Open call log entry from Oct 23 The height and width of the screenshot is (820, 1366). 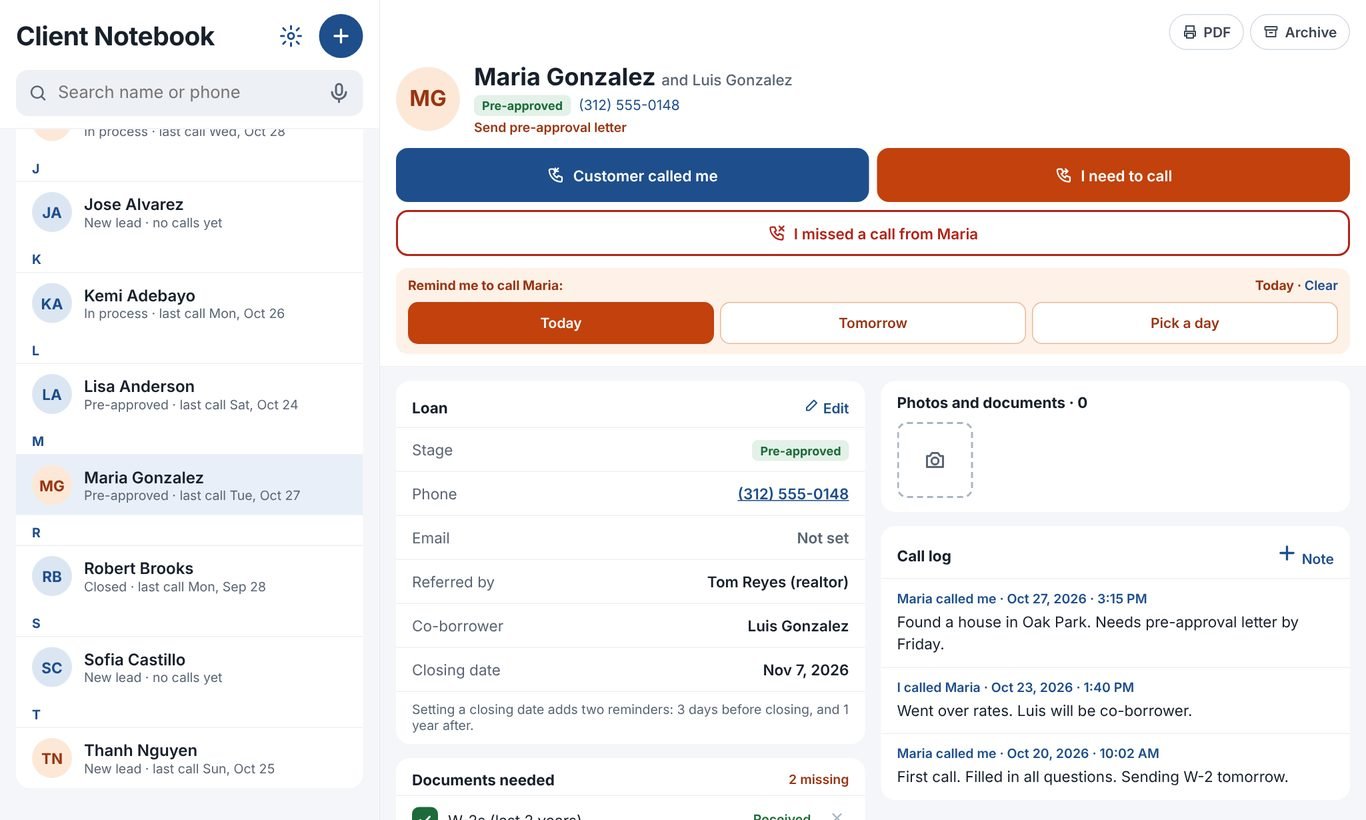(x=1115, y=700)
